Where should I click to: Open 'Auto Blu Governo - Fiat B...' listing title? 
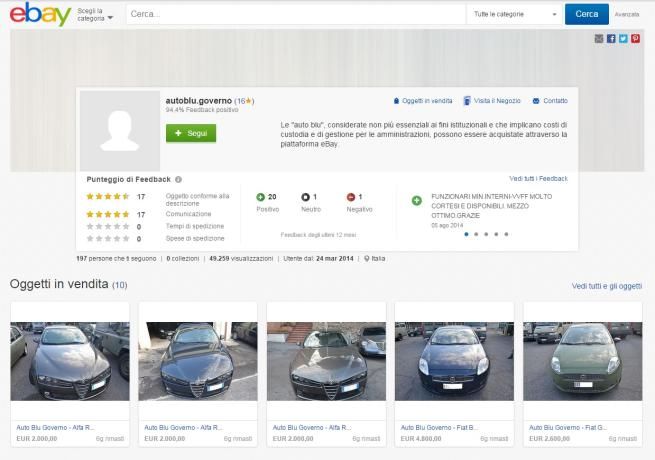439,427
